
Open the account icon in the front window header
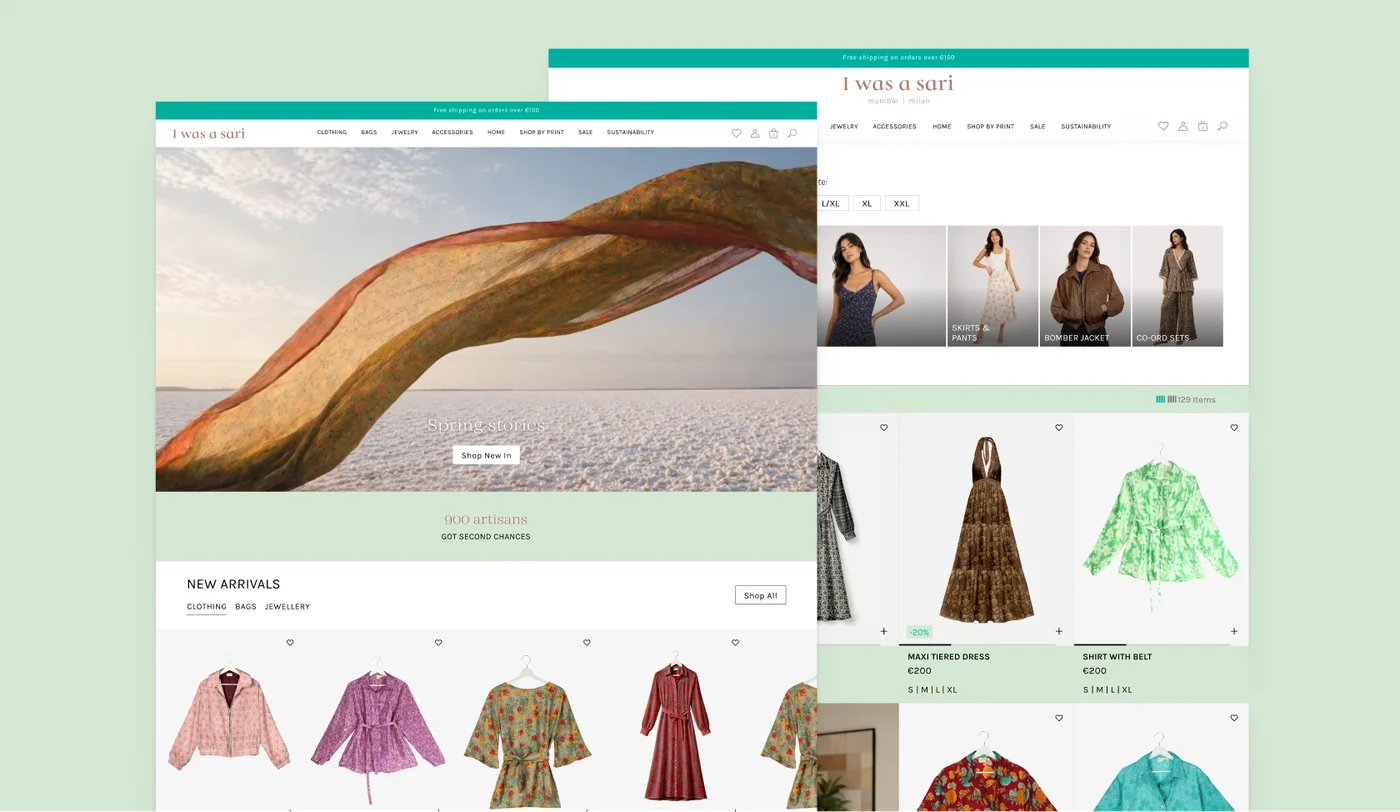click(755, 133)
